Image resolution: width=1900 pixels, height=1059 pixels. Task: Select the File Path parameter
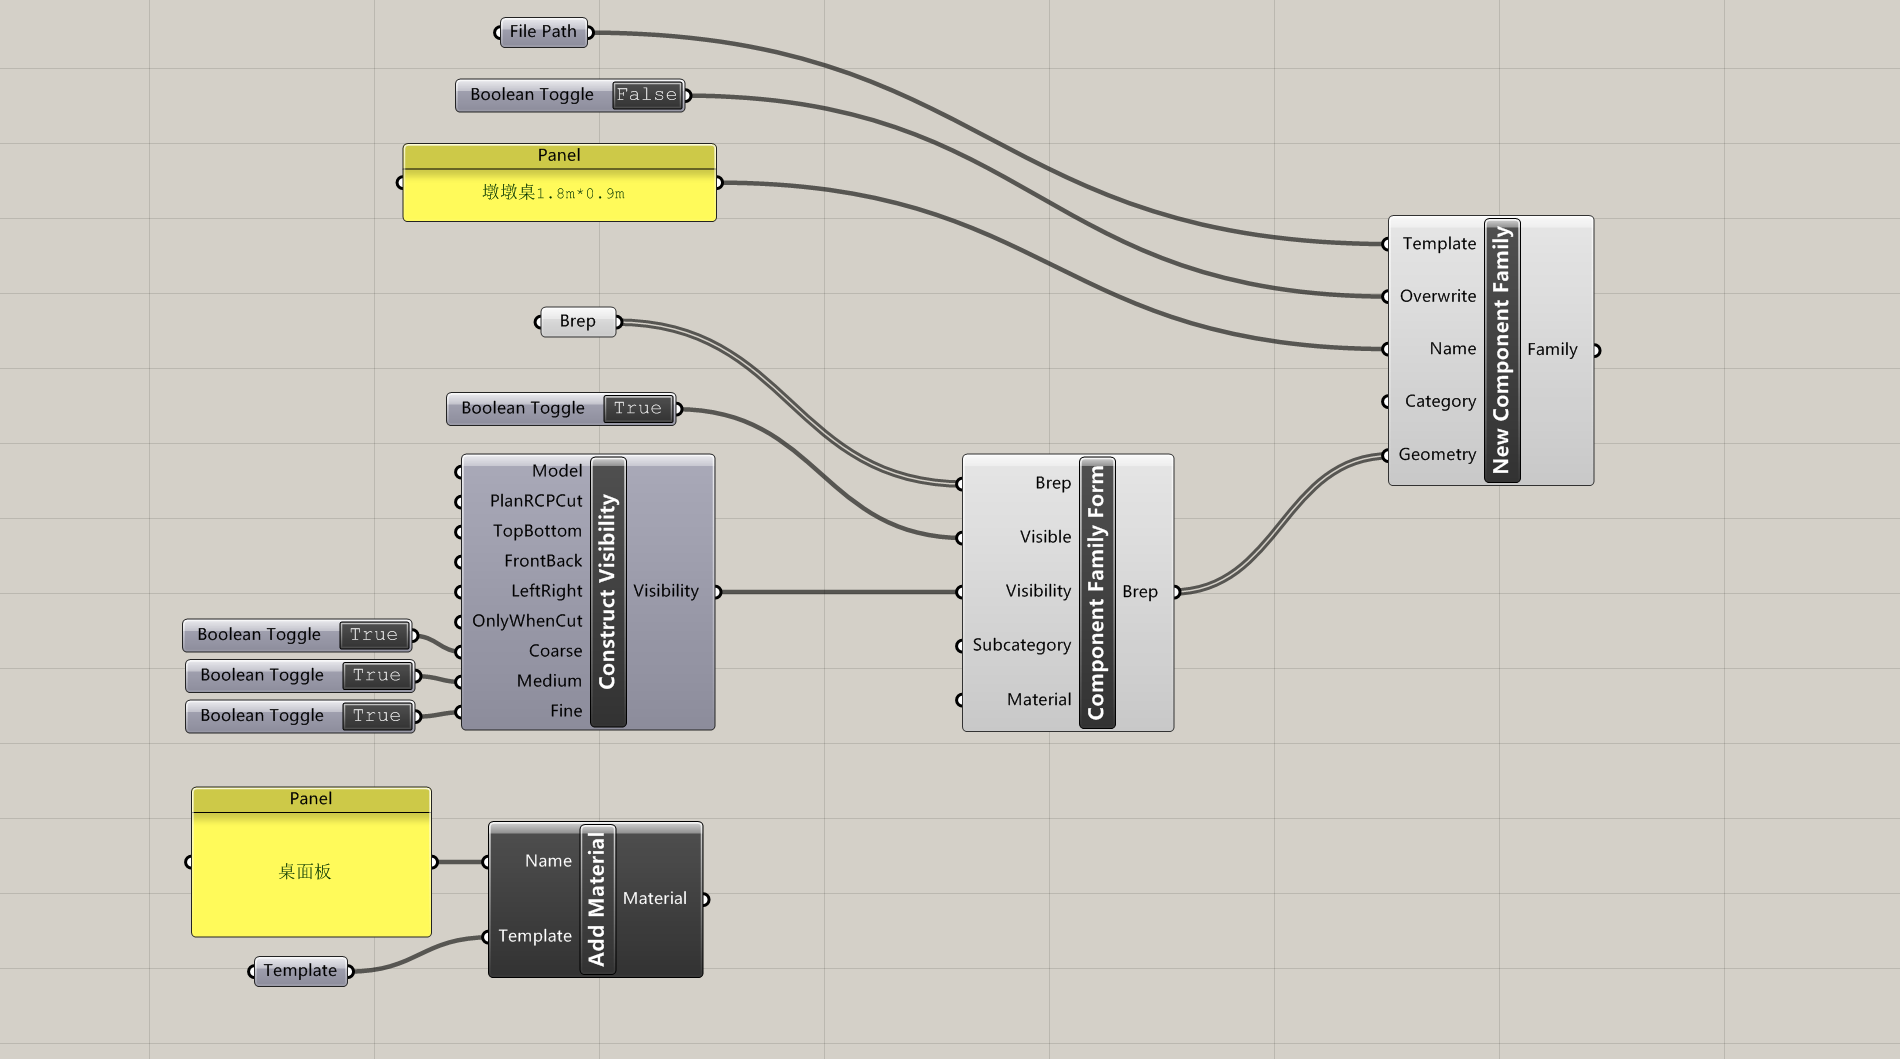[x=543, y=32]
